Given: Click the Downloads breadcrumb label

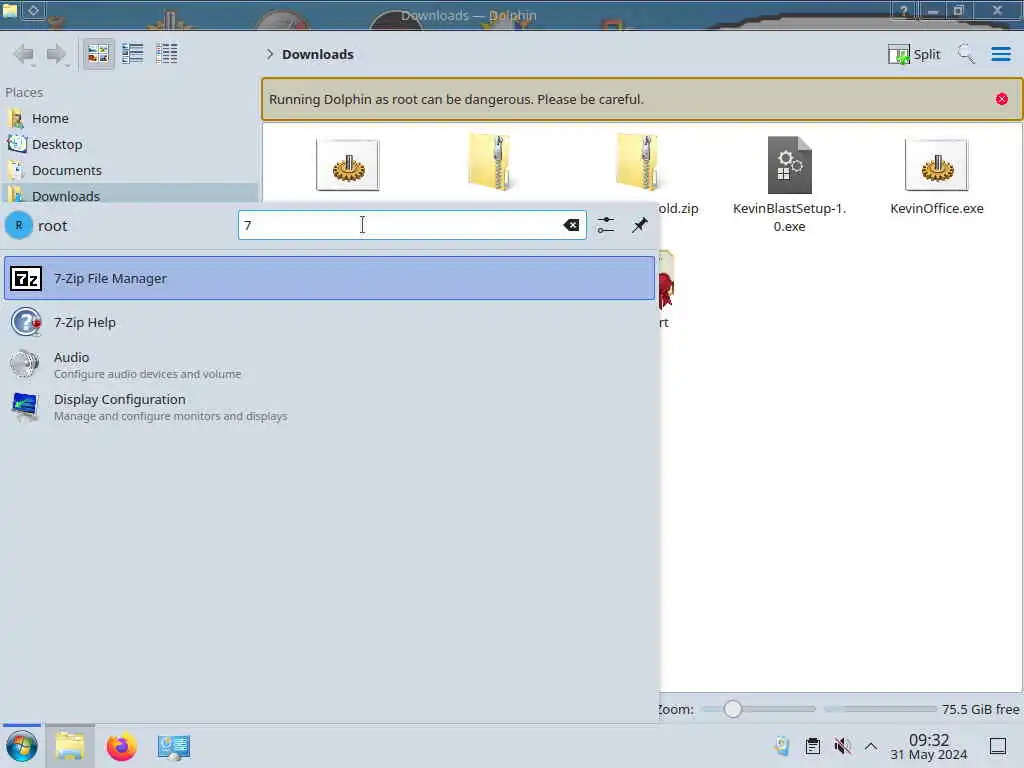Looking at the screenshot, I should pyautogui.click(x=317, y=54).
